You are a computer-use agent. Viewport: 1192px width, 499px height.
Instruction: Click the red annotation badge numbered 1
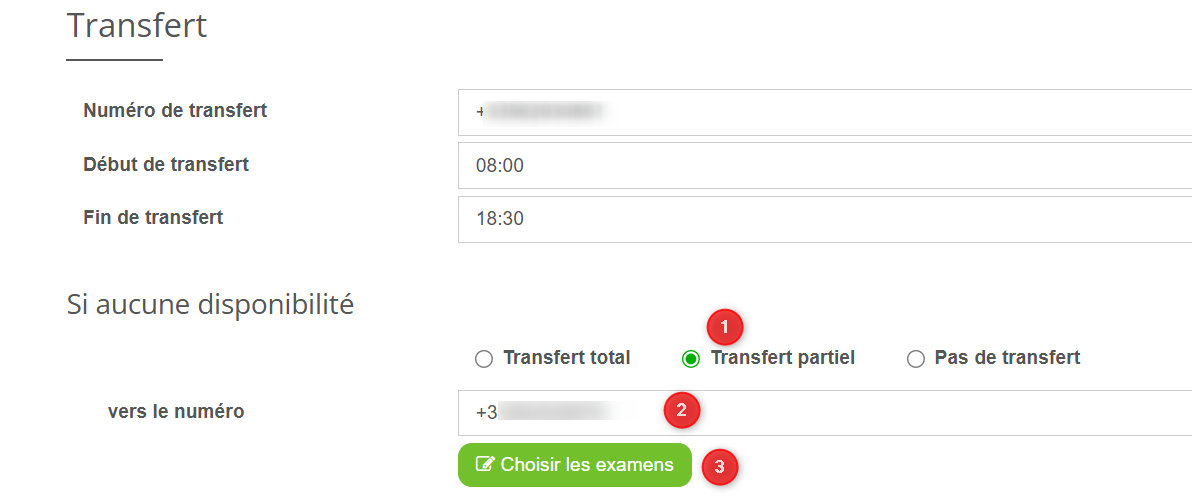[724, 327]
